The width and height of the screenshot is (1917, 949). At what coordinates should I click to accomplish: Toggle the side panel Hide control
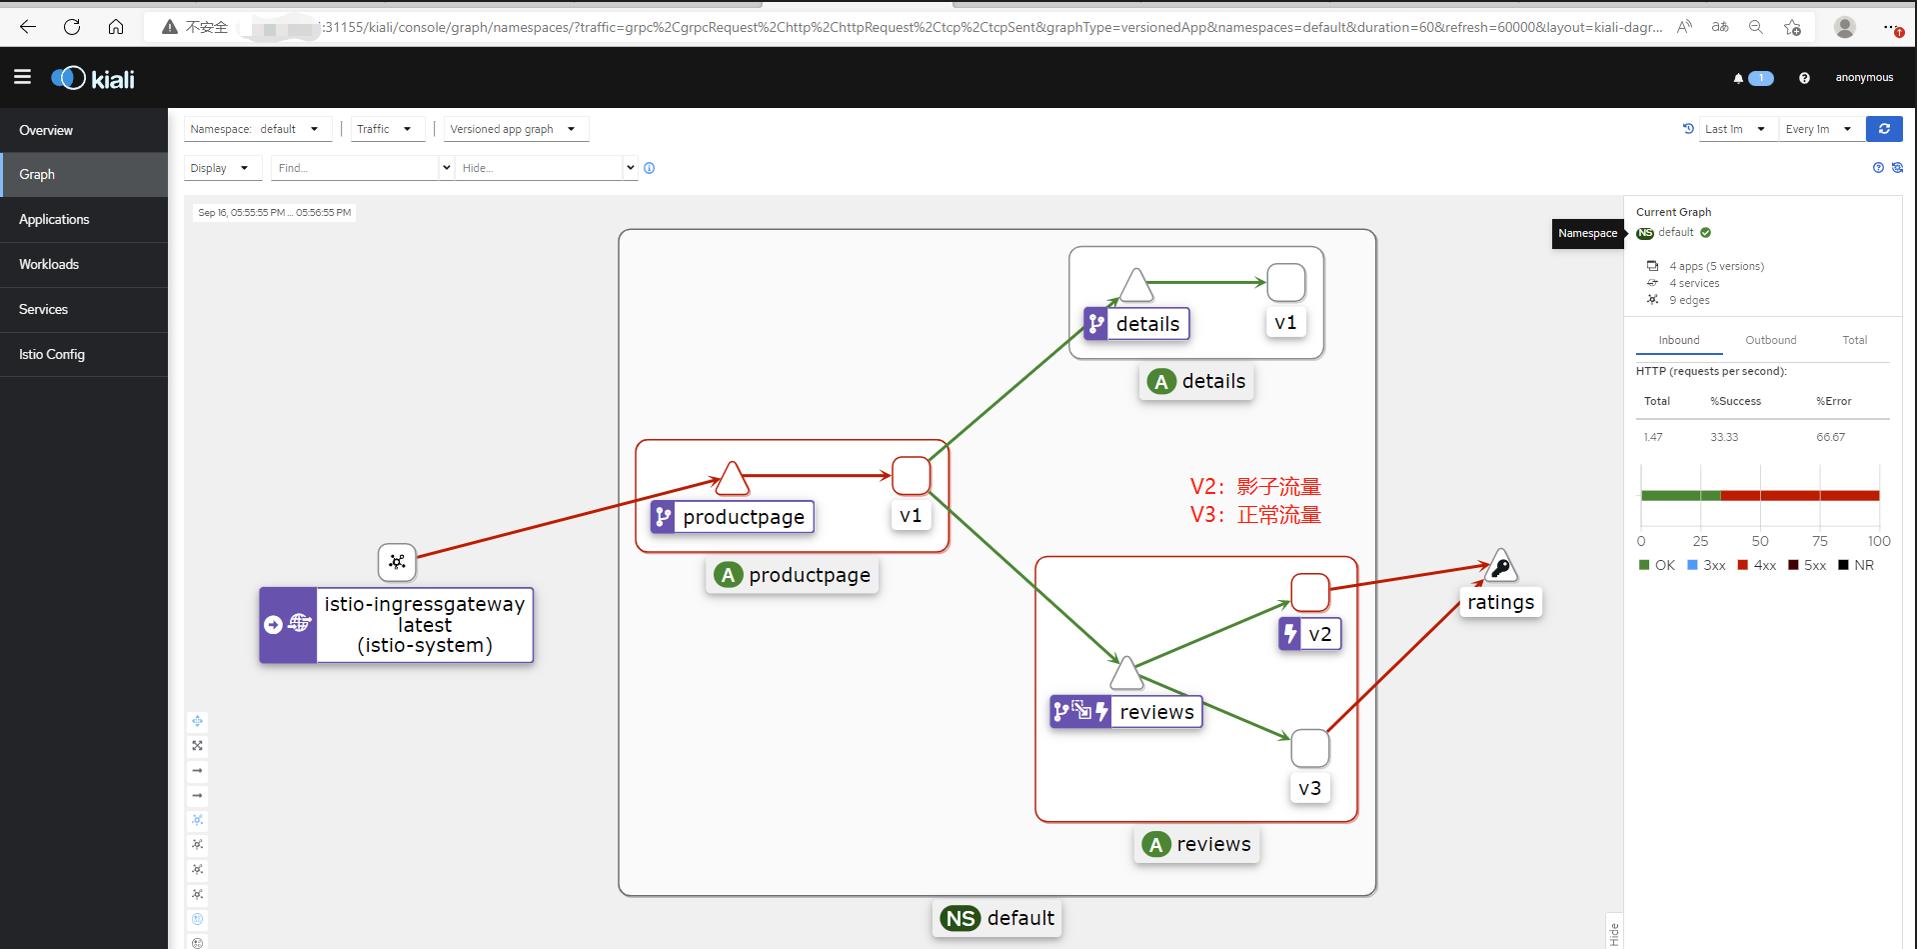click(x=1614, y=934)
